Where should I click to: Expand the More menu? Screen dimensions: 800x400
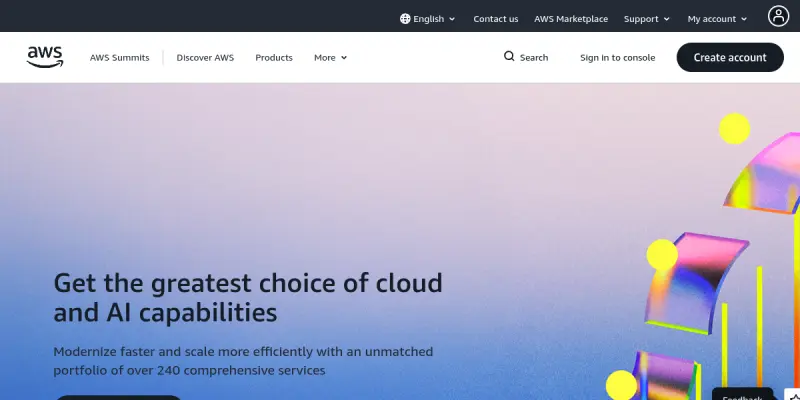[331, 58]
